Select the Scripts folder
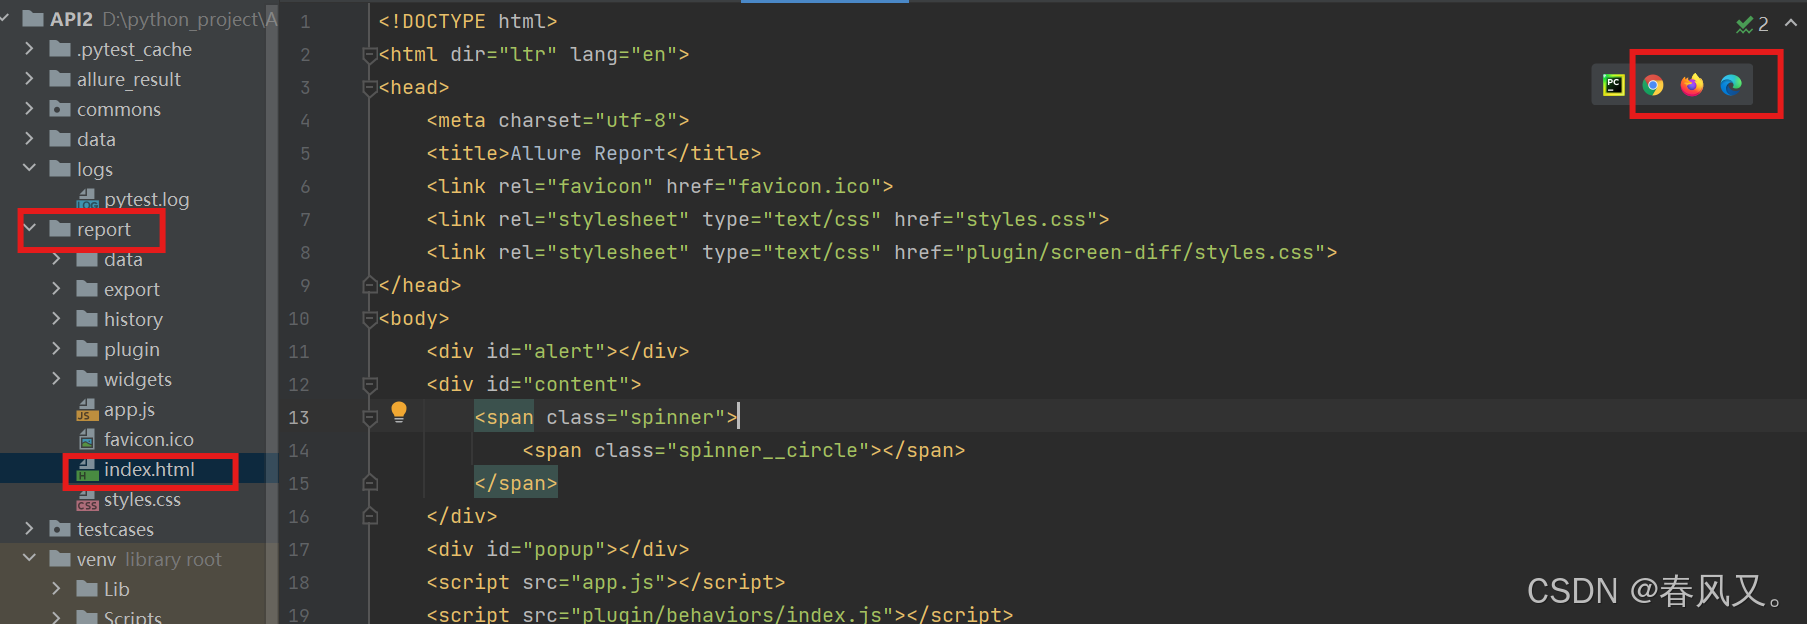 (133, 617)
